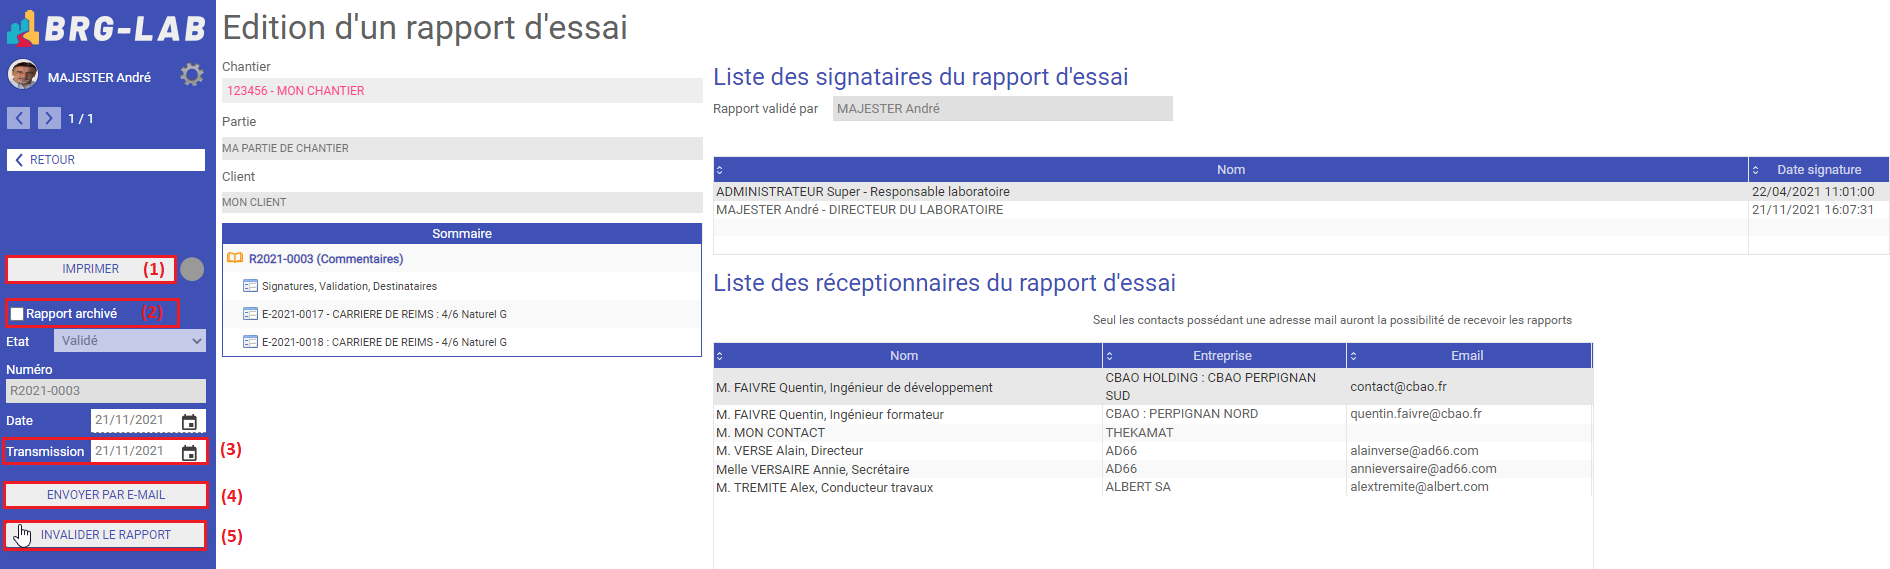Viewport: 1890px width, 569px height.
Task: Click the Transmission date field
Action: 136,451
